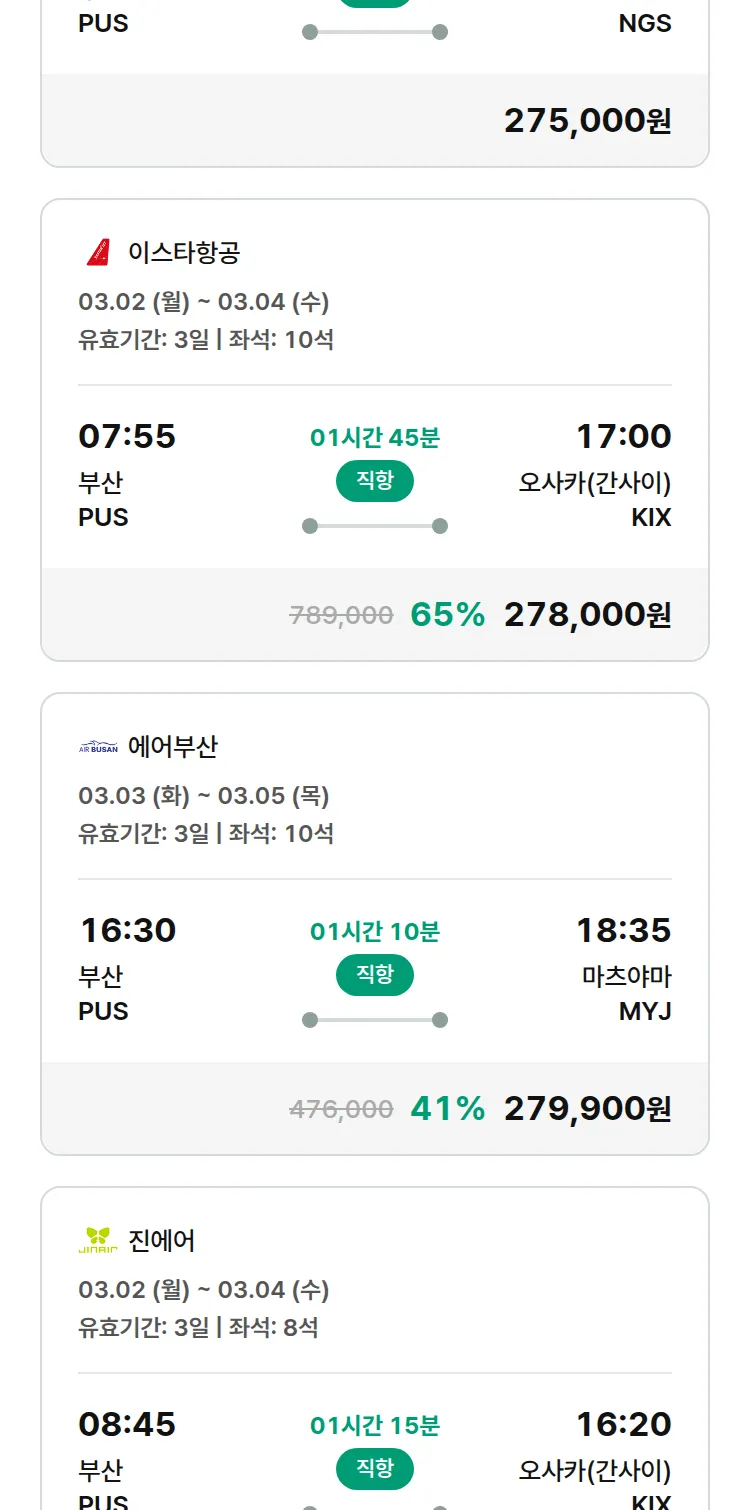
Task: Select the 275,000원 fare
Action: click(x=587, y=121)
